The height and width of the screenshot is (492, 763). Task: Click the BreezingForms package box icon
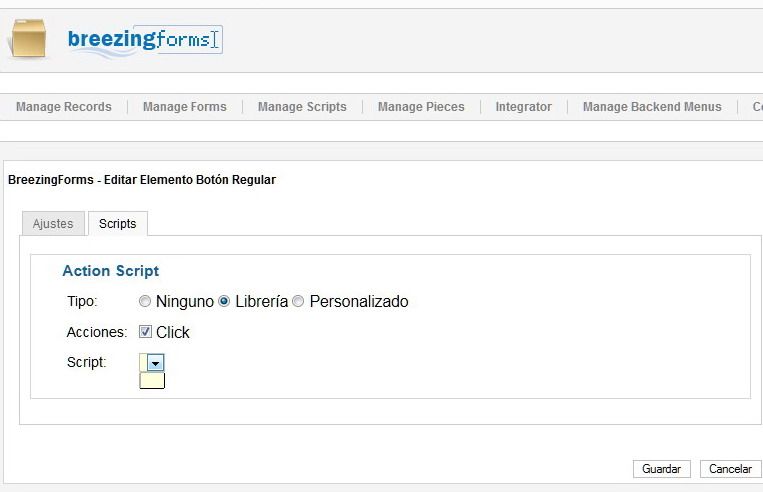pyautogui.click(x=28, y=38)
